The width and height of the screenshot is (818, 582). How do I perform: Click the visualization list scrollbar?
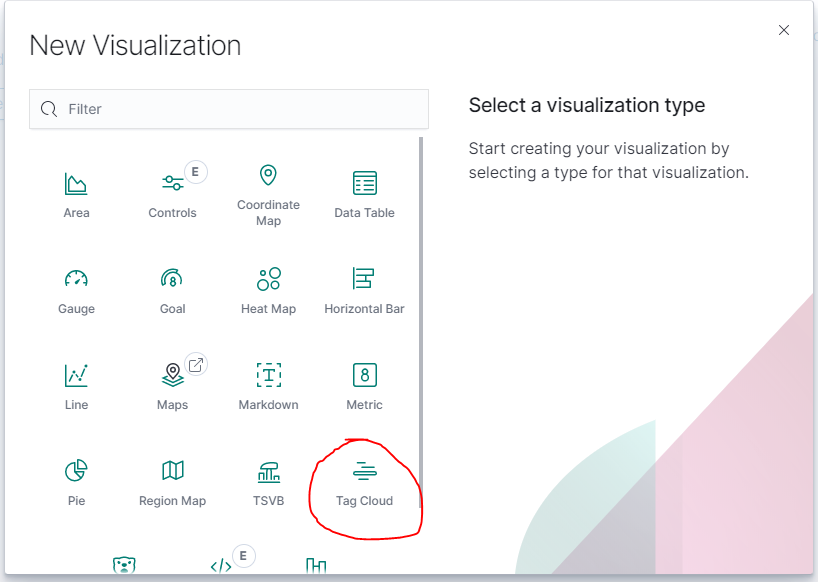click(420, 322)
